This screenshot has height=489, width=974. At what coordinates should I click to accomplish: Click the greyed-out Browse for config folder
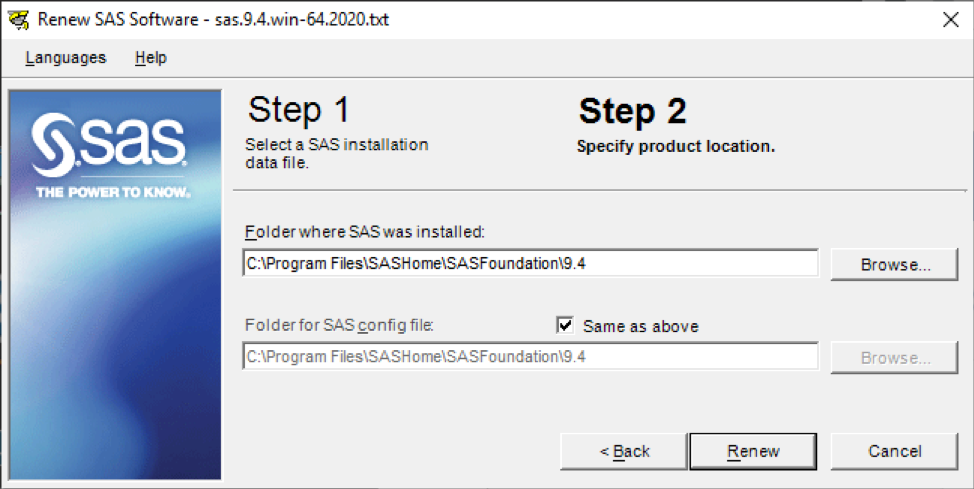pyautogui.click(x=894, y=358)
